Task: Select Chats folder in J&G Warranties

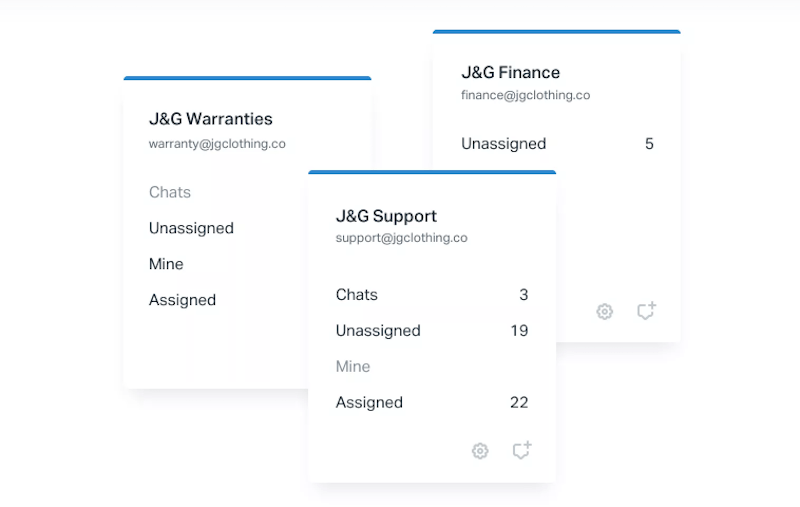Action: pos(170,192)
